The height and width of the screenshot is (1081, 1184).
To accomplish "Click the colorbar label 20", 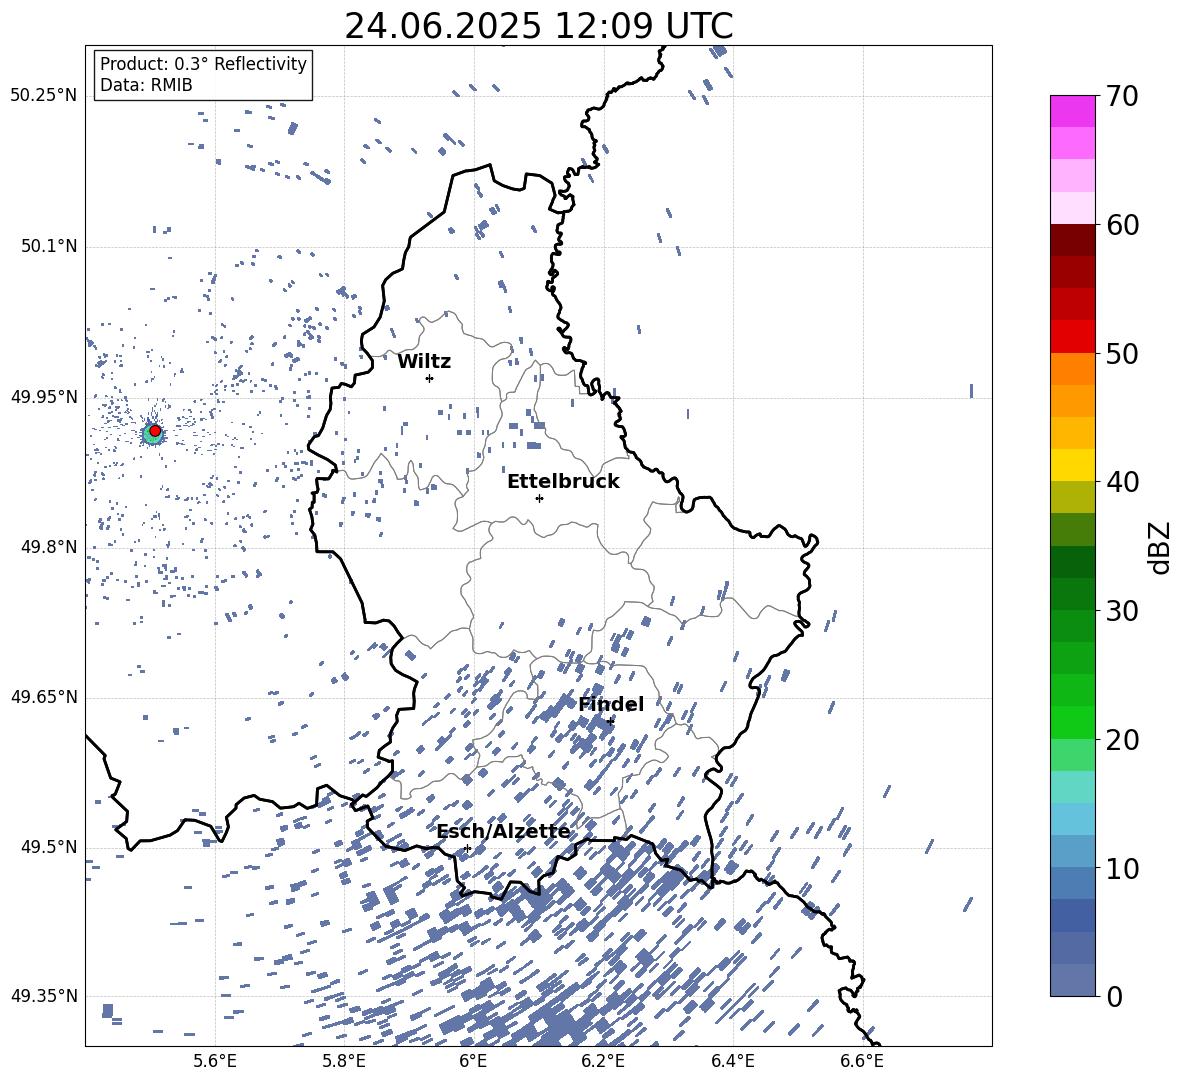I will tap(1122, 739).
